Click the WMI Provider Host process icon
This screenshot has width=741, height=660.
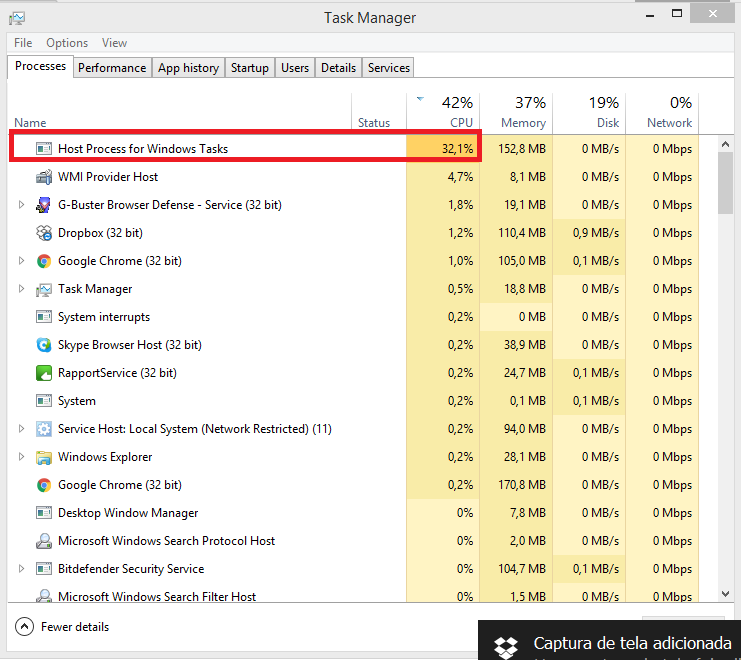point(44,177)
